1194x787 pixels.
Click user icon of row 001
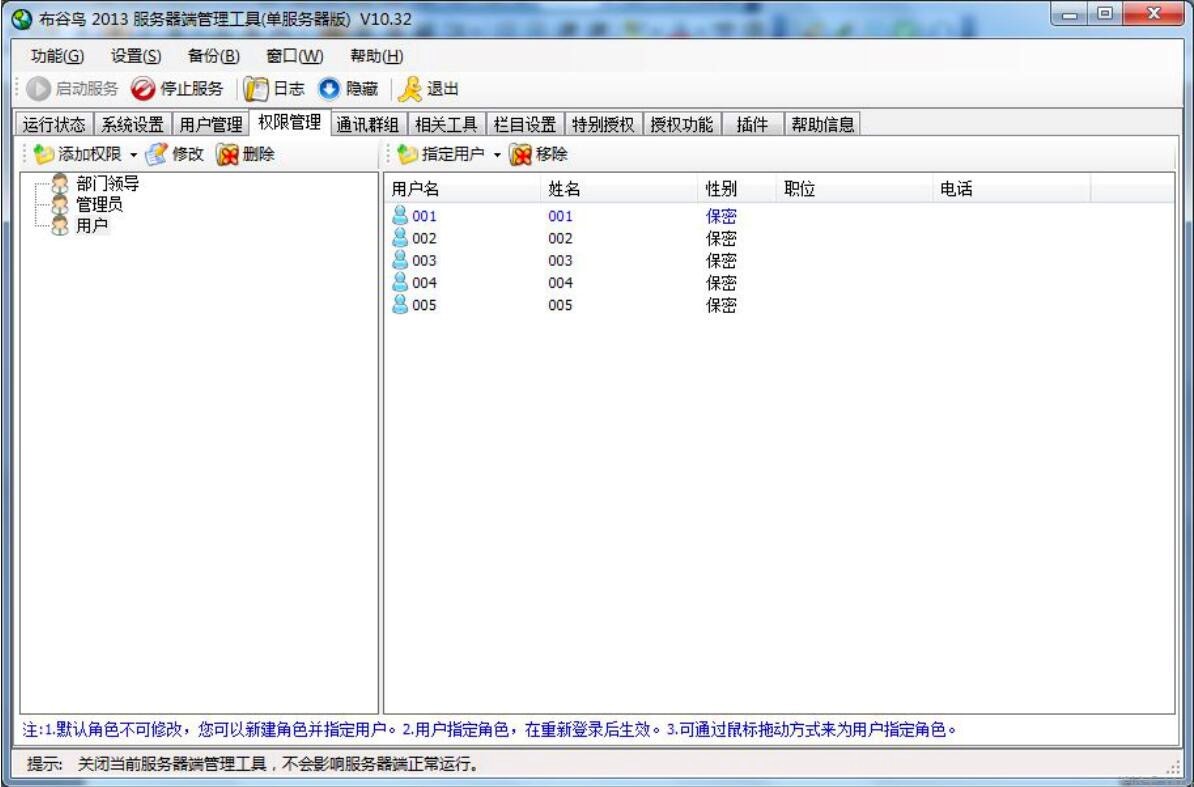[400, 215]
